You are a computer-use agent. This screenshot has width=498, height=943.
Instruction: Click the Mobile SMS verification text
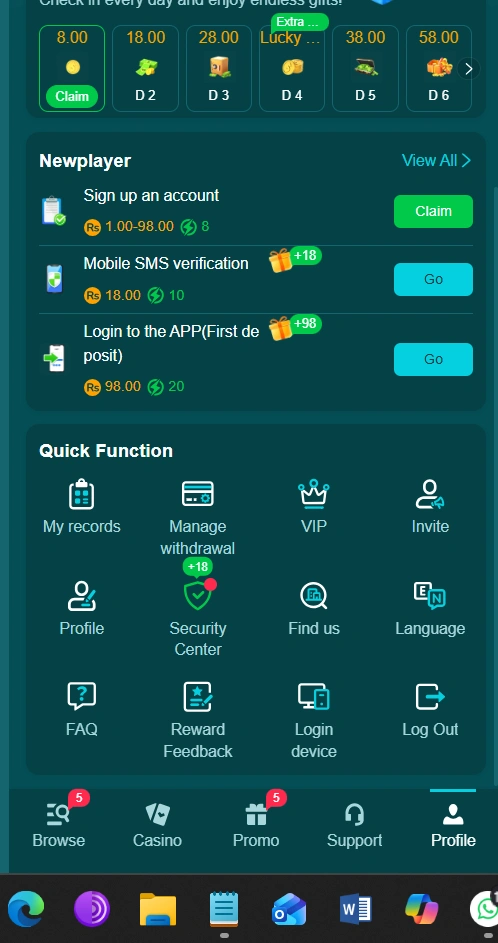[166, 263]
